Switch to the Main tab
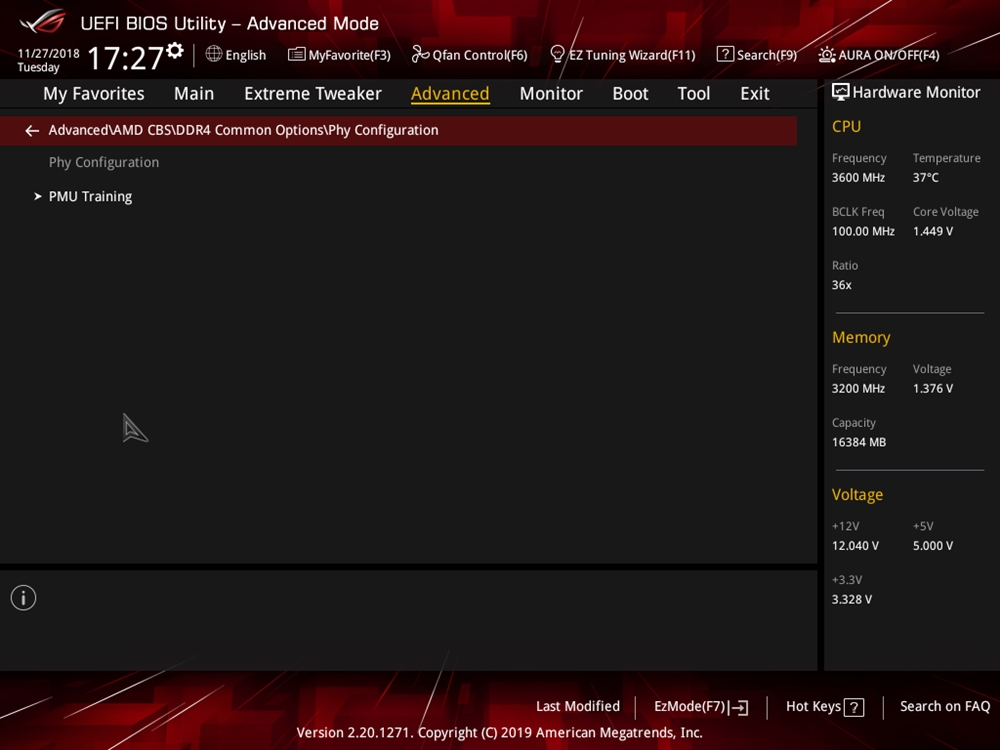Image resolution: width=1000 pixels, height=750 pixels. coord(194,94)
